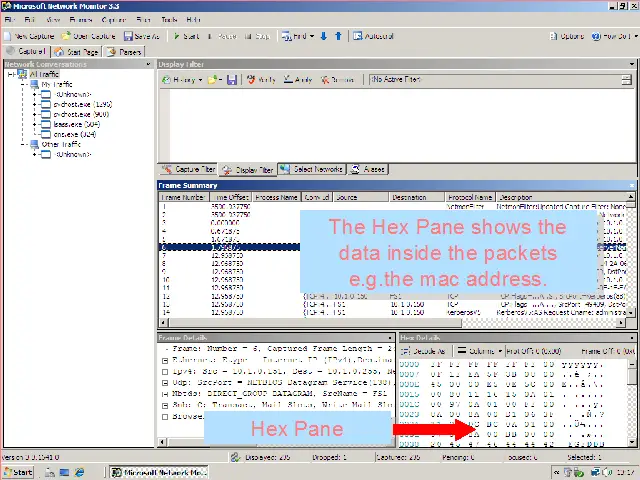
Task: Sort by the Process Name column header
Action: [276, 197]
